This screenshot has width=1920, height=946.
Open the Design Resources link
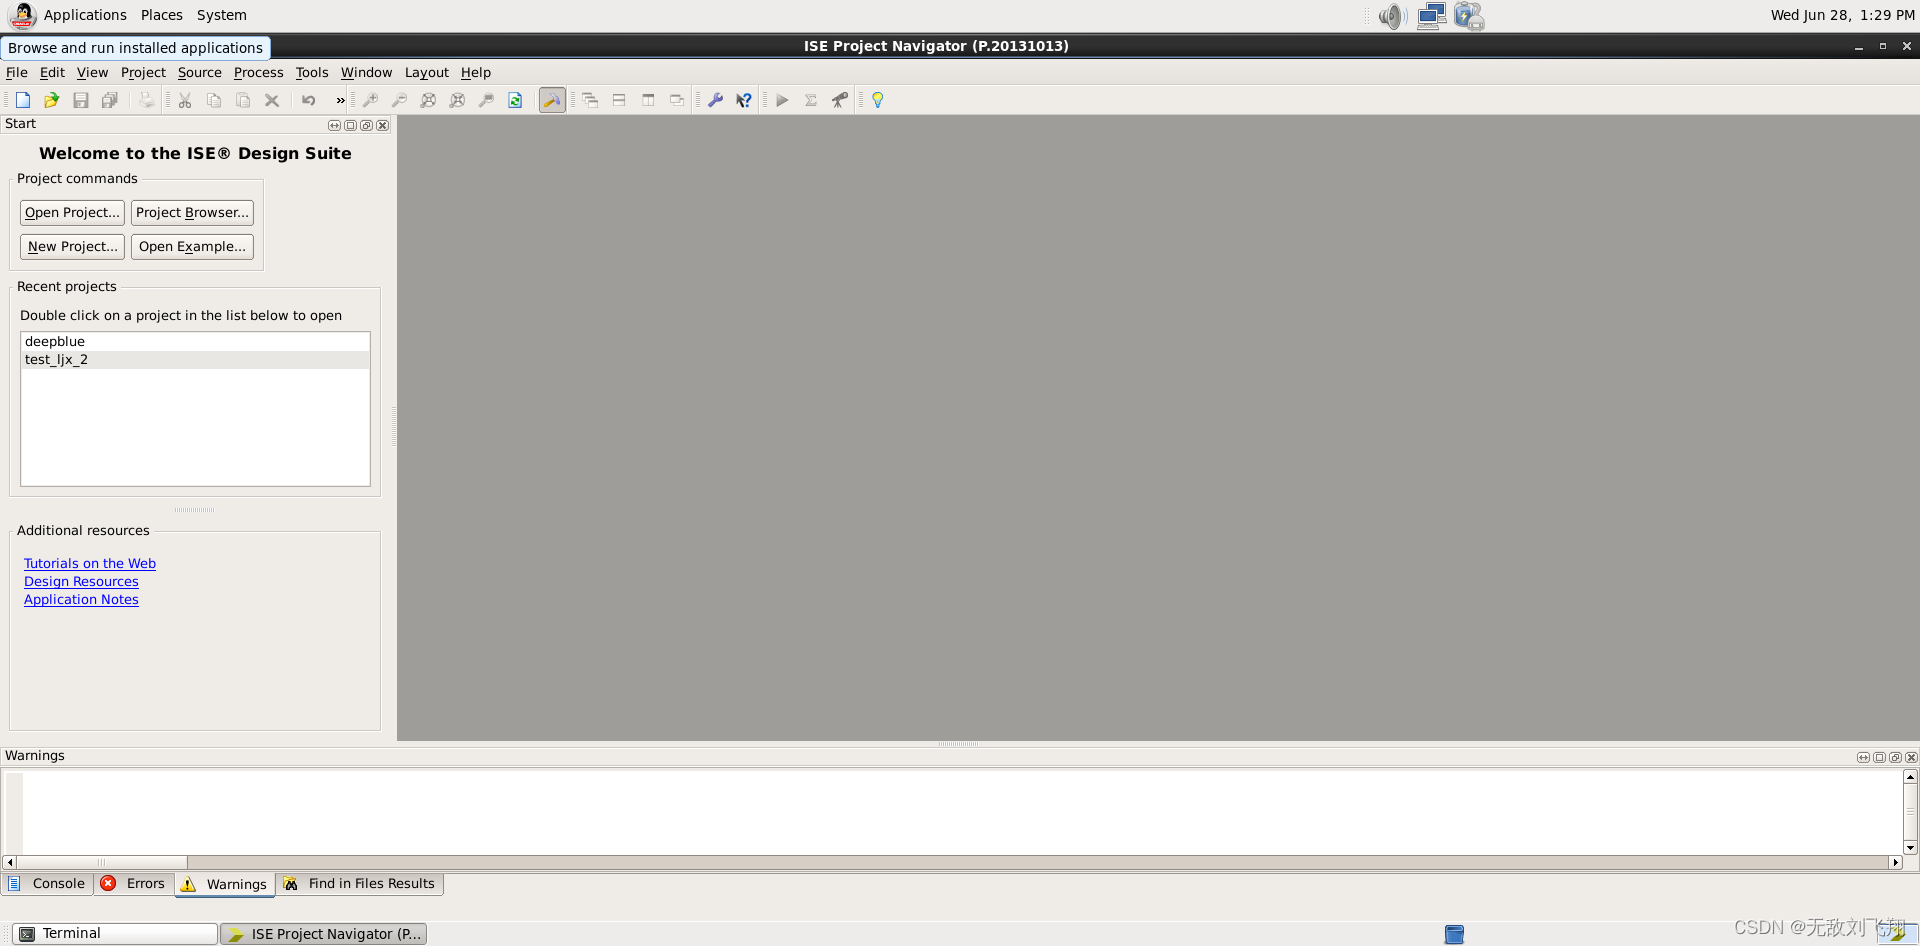81,581
